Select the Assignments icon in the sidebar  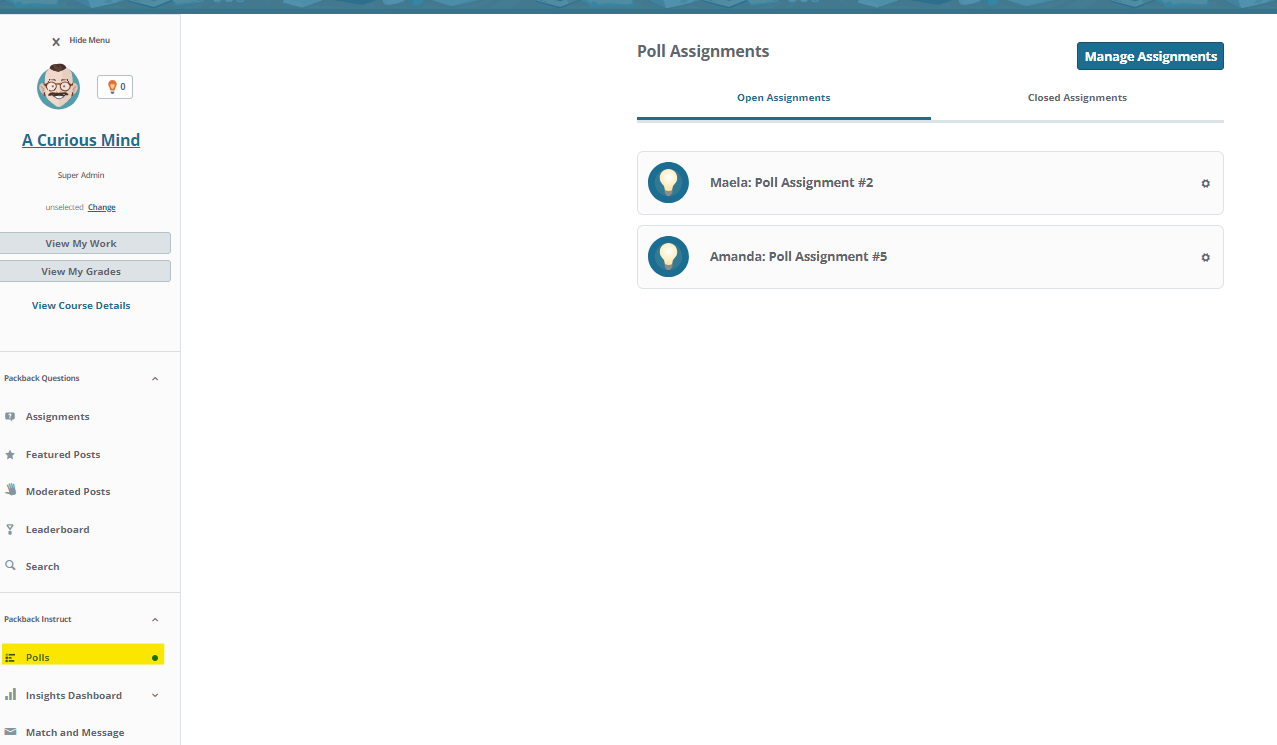[10, 416]
